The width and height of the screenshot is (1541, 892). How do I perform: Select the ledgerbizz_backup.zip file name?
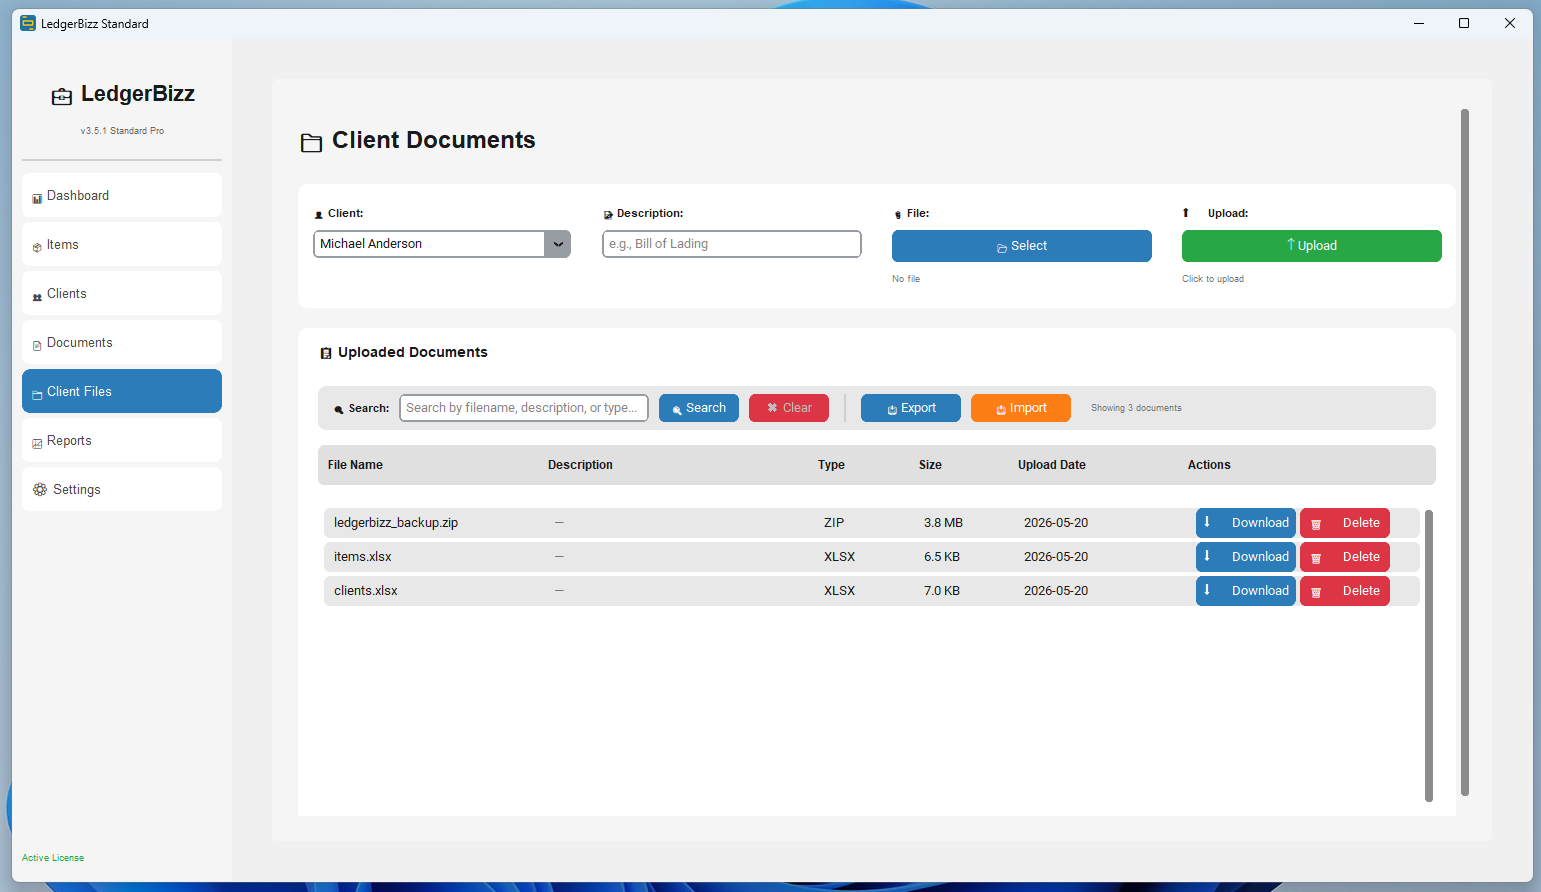pyautogui.click(x=396, y=523)
